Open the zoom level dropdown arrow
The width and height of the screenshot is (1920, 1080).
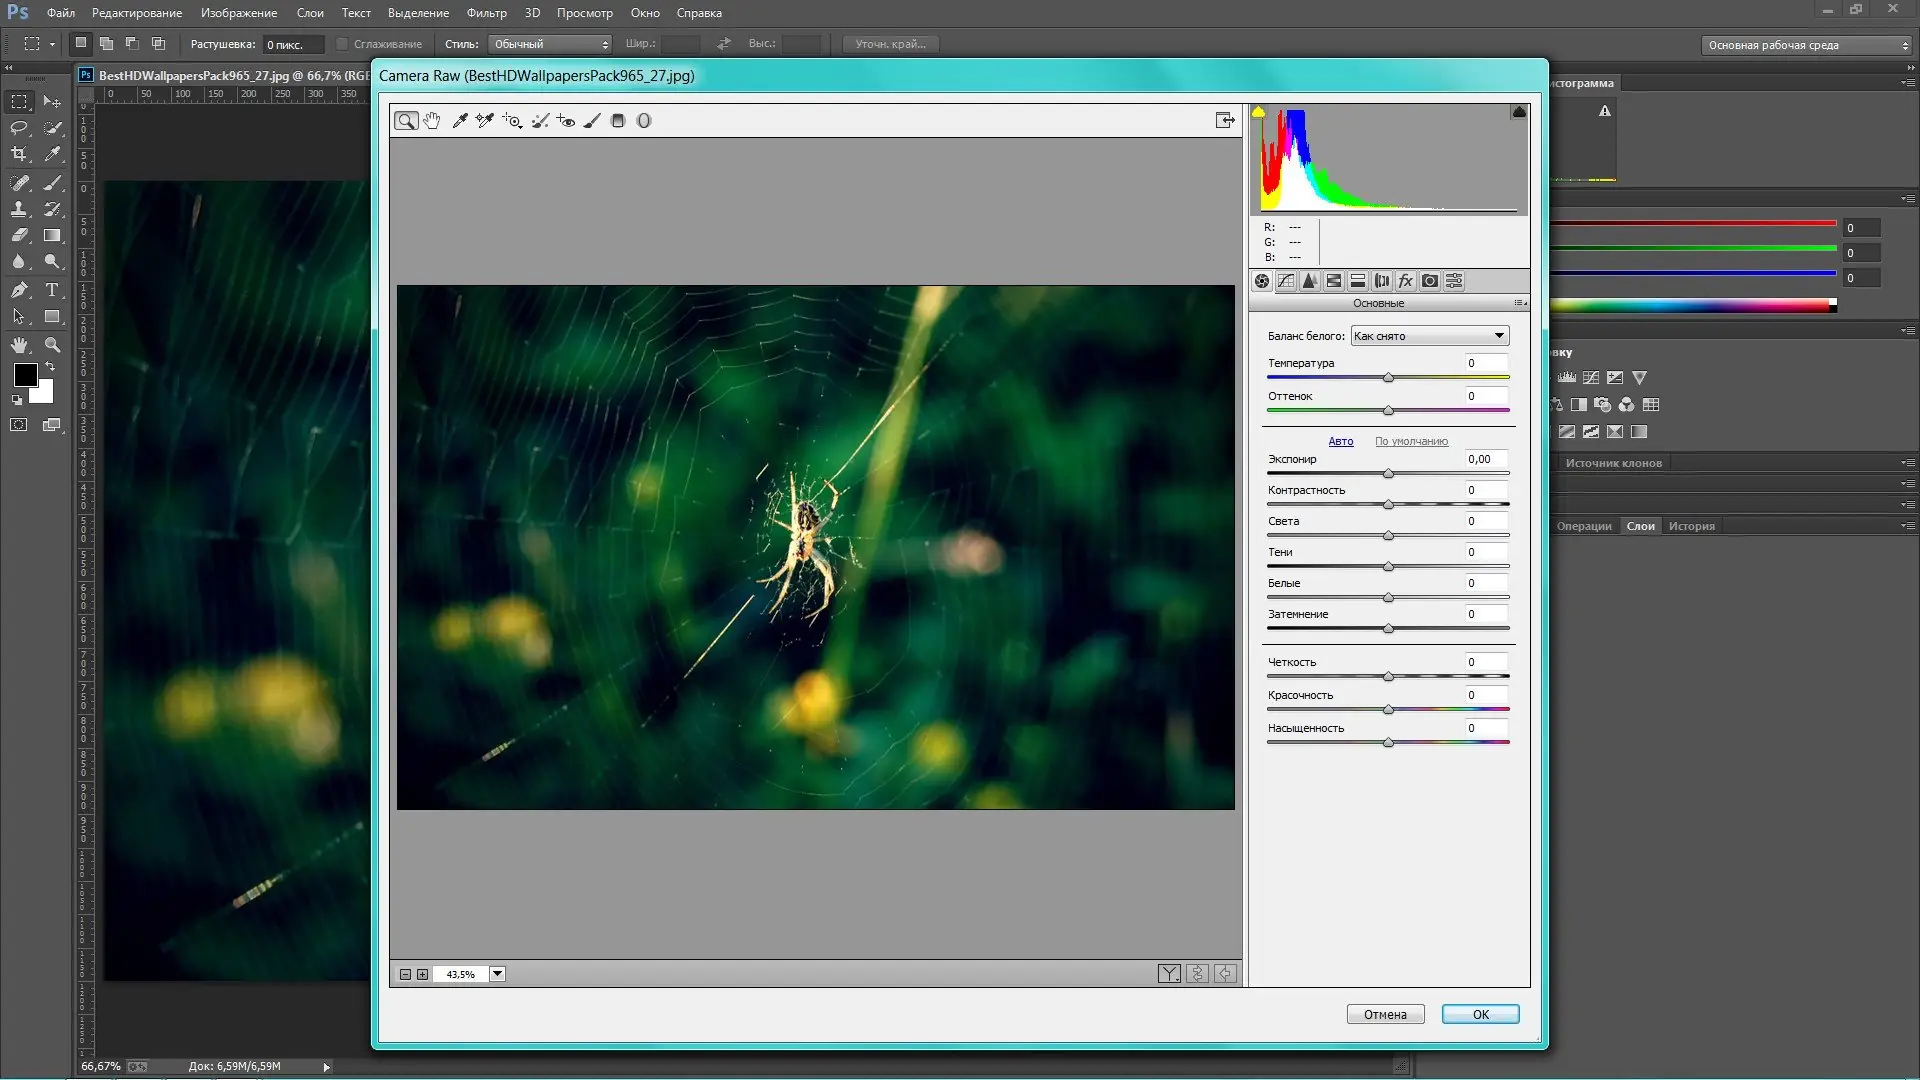[497, 974]
